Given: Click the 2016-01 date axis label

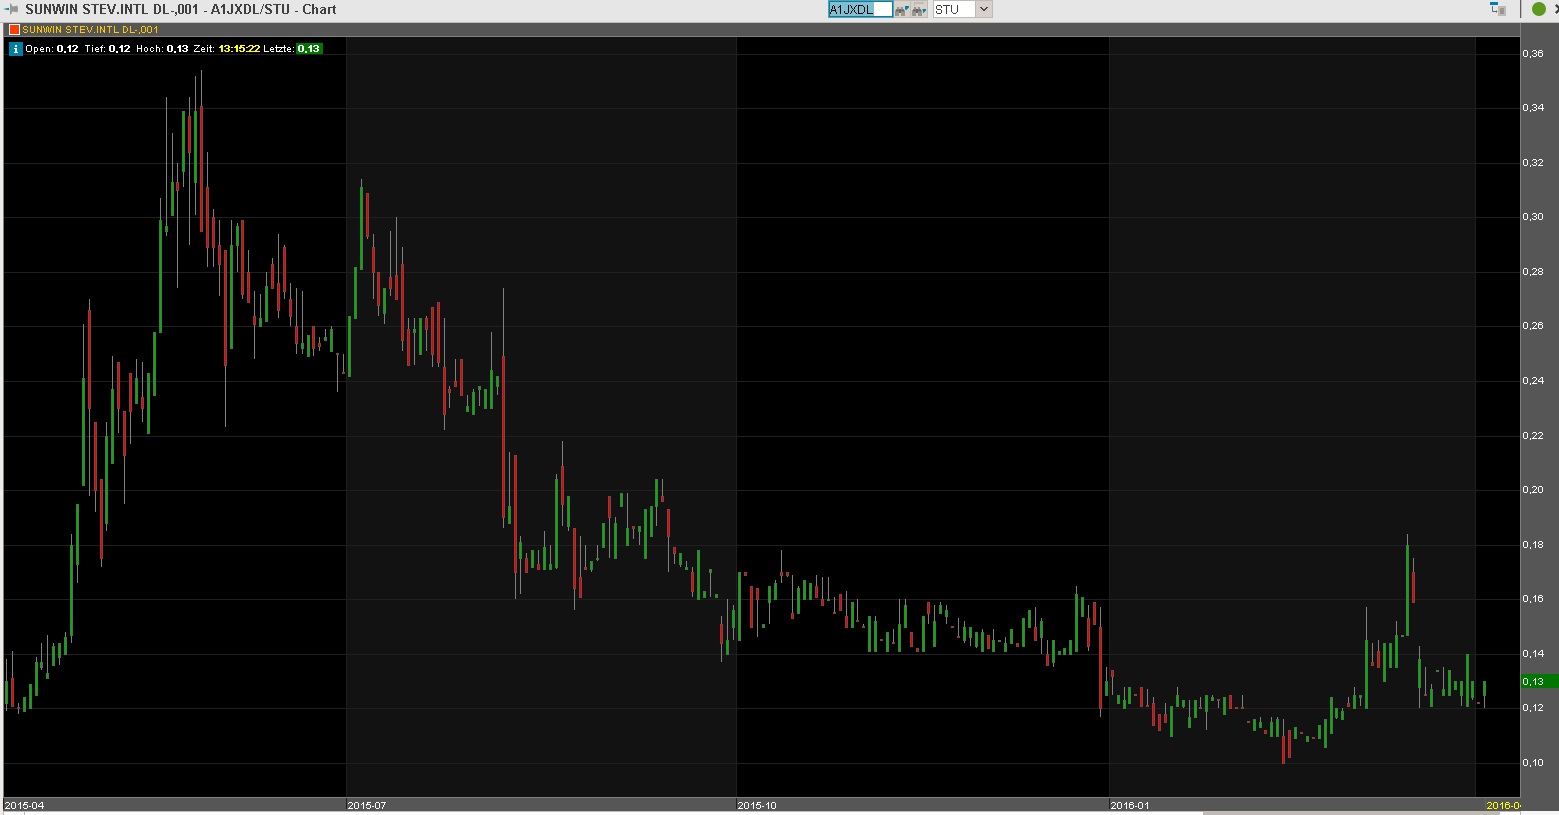Looking at the screenshot, I should tap(1130, 805).
